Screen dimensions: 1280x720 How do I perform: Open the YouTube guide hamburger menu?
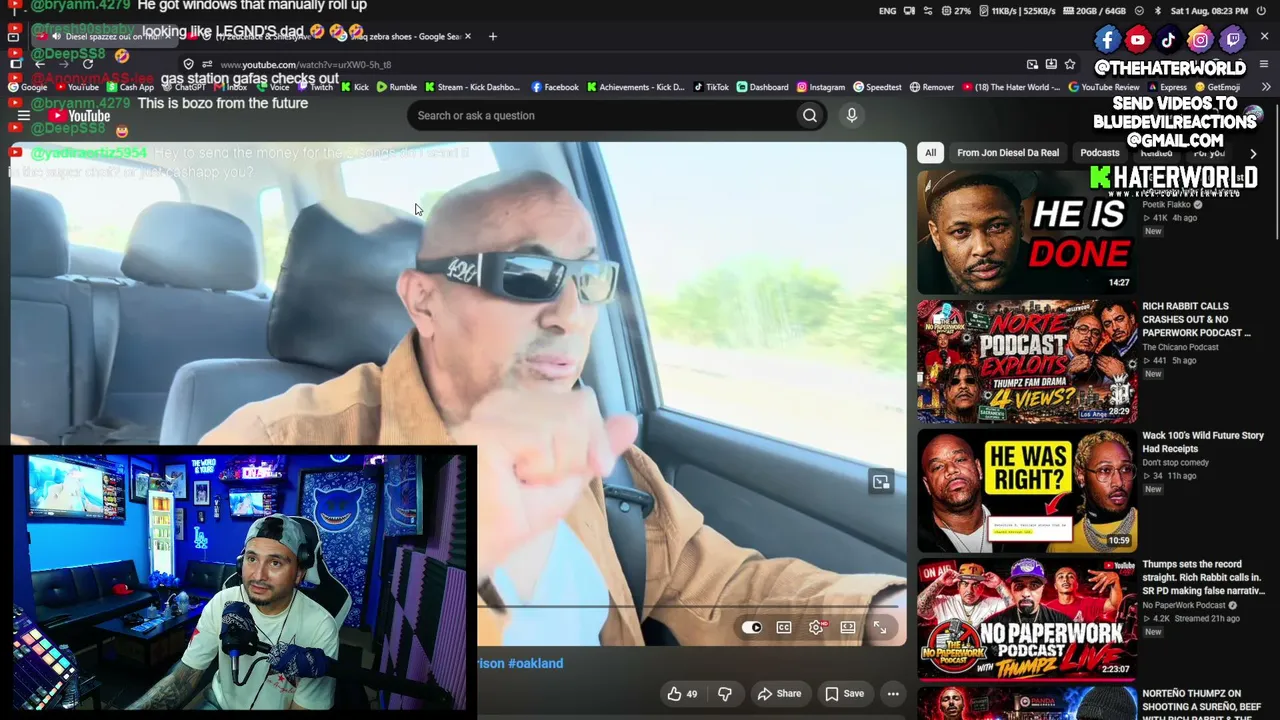24,116
